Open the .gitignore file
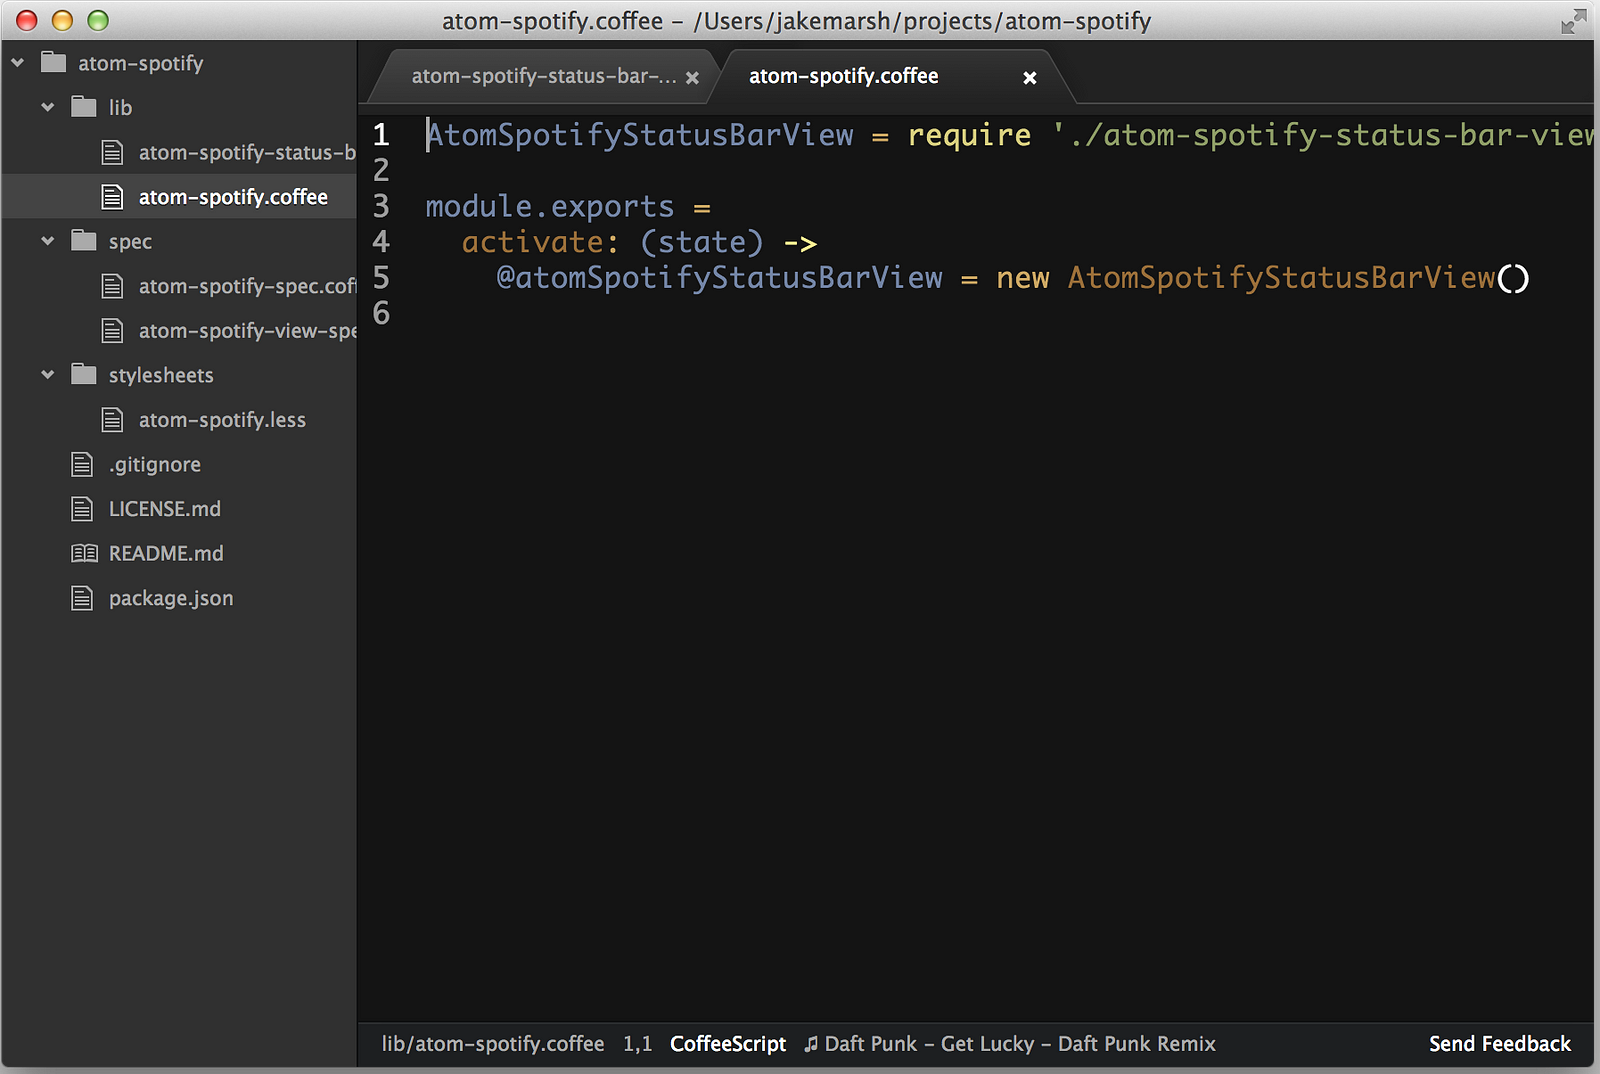Image resolution: width=1600 pixels, height=1074 pixels. (x=155, y=464)
